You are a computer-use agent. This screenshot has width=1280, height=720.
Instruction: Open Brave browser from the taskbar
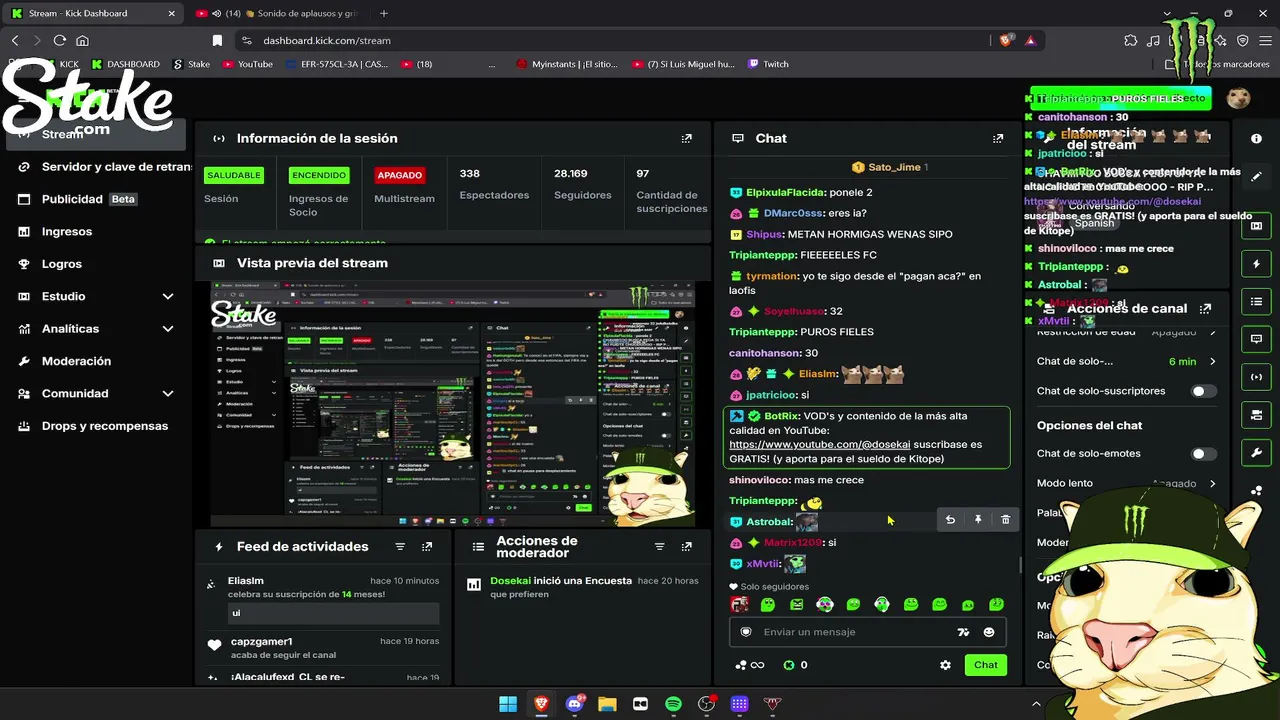(x=541, y=704)
